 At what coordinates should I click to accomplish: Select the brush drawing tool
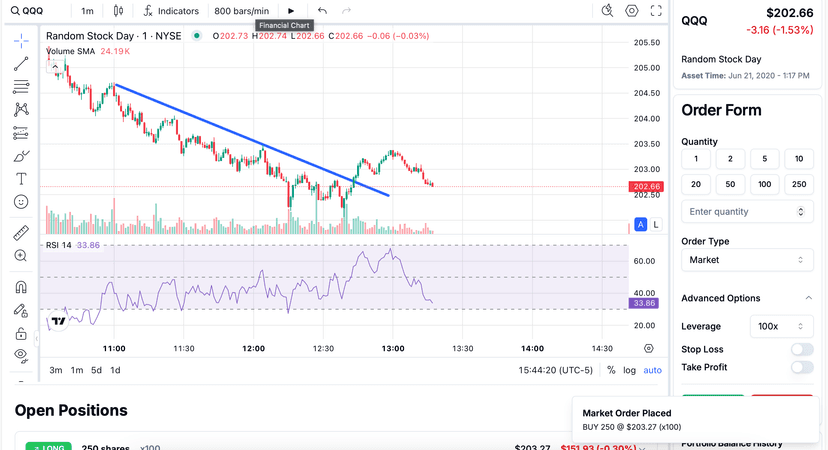point(21,156)
